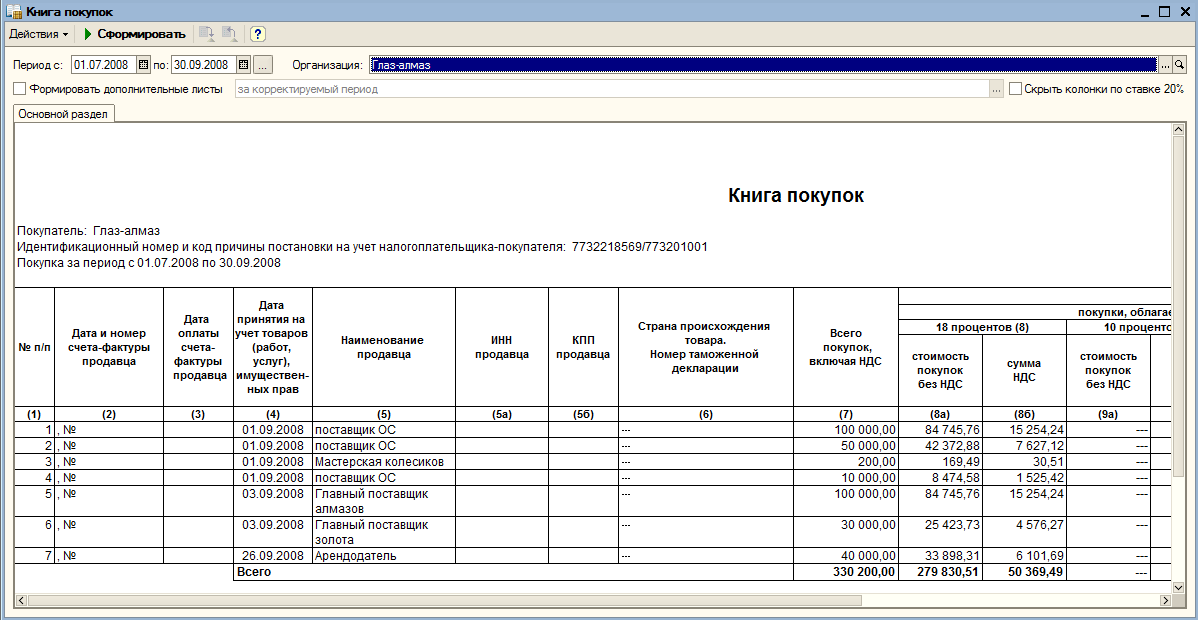Open ellipsis for за корректируемый период field
Viewport: 1198px width, 620px height.
pyautogui.click(x=996, y=89)
